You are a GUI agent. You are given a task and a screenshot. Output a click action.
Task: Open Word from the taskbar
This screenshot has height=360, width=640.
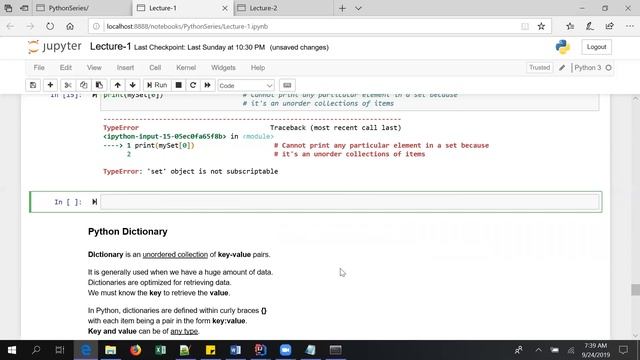236,350
